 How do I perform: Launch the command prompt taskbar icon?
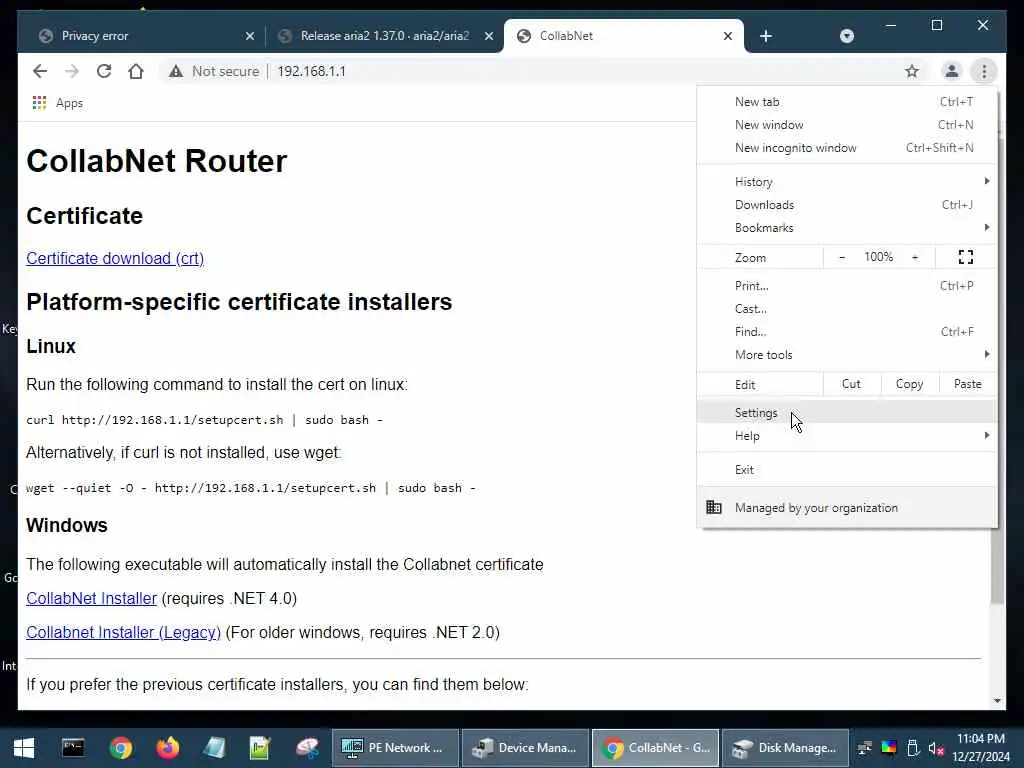pyautogui.click(x=73, y=748)
